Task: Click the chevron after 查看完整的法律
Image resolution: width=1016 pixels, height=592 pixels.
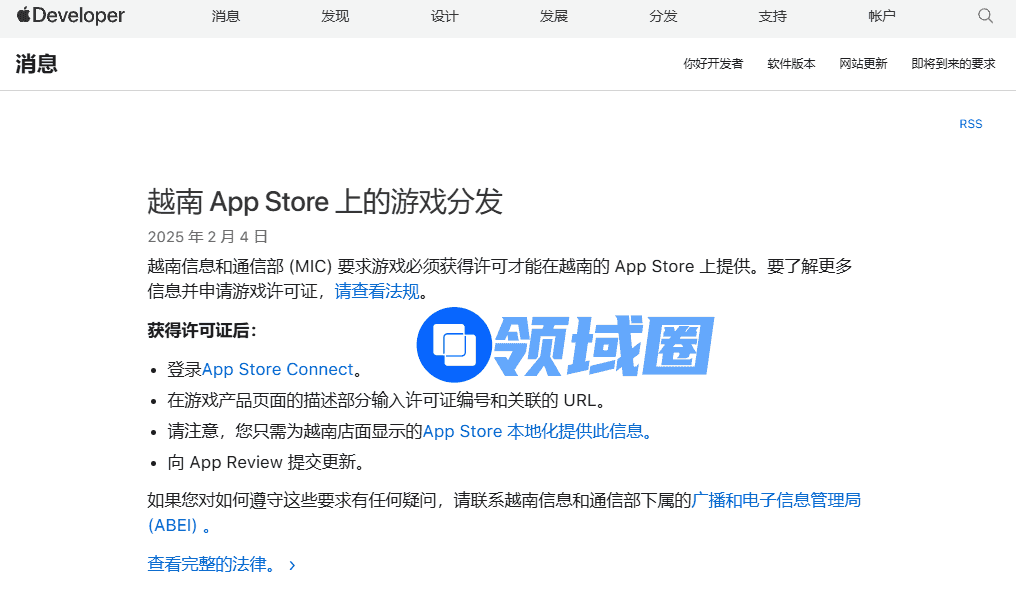Action: tap(292, 565)
